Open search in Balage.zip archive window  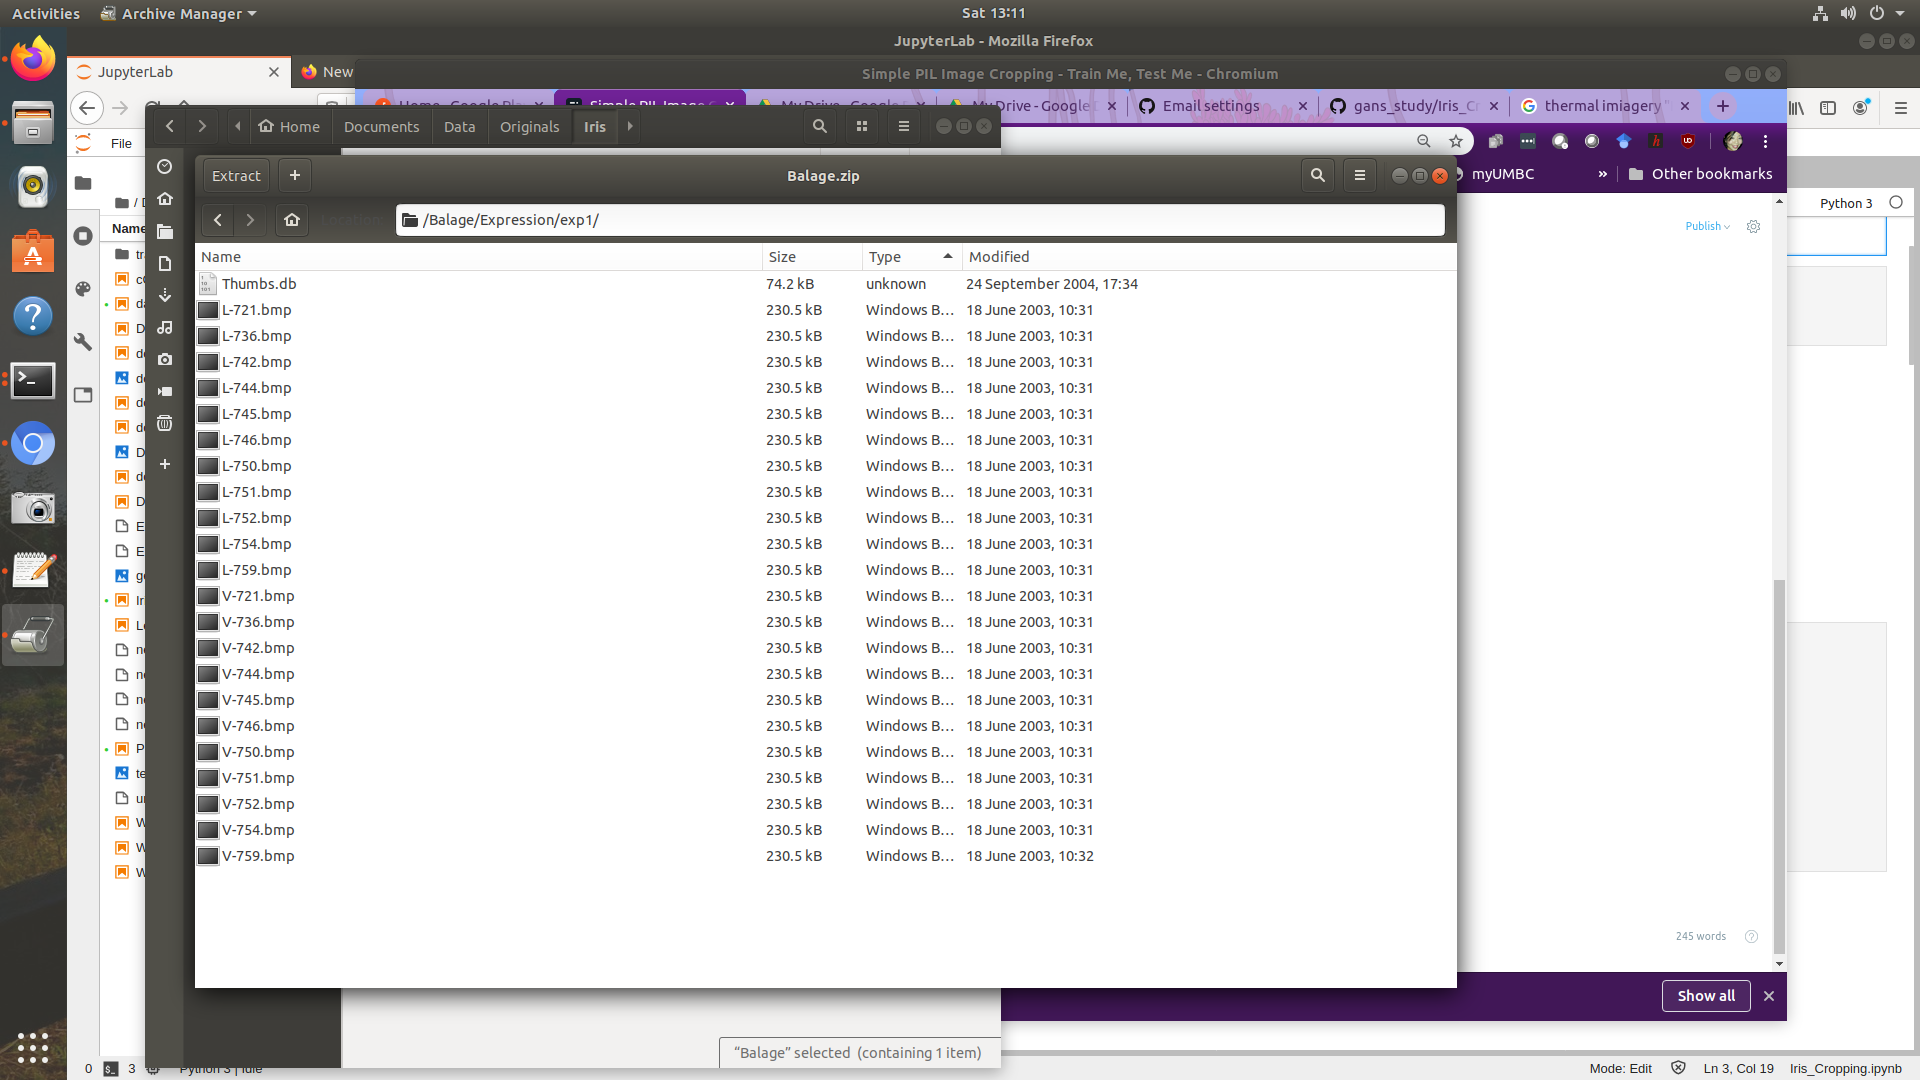tap(1317, 175)
